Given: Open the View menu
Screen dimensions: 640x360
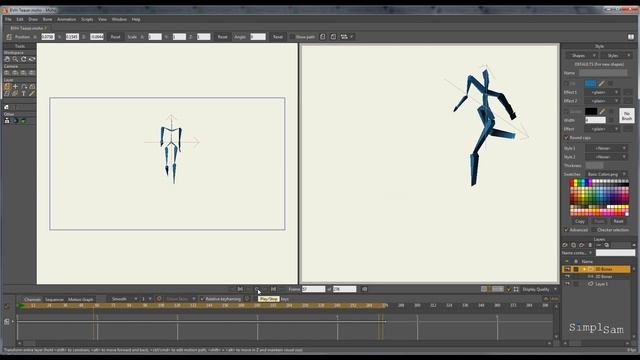Looking at the screenshot, I should (x=102, y=19).
